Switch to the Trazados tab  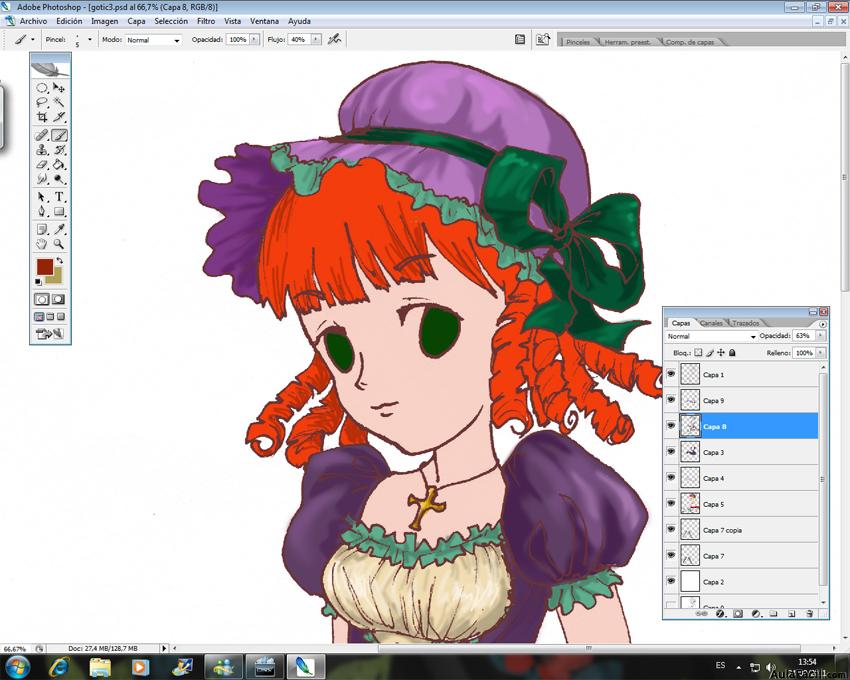tap(745, 323)
